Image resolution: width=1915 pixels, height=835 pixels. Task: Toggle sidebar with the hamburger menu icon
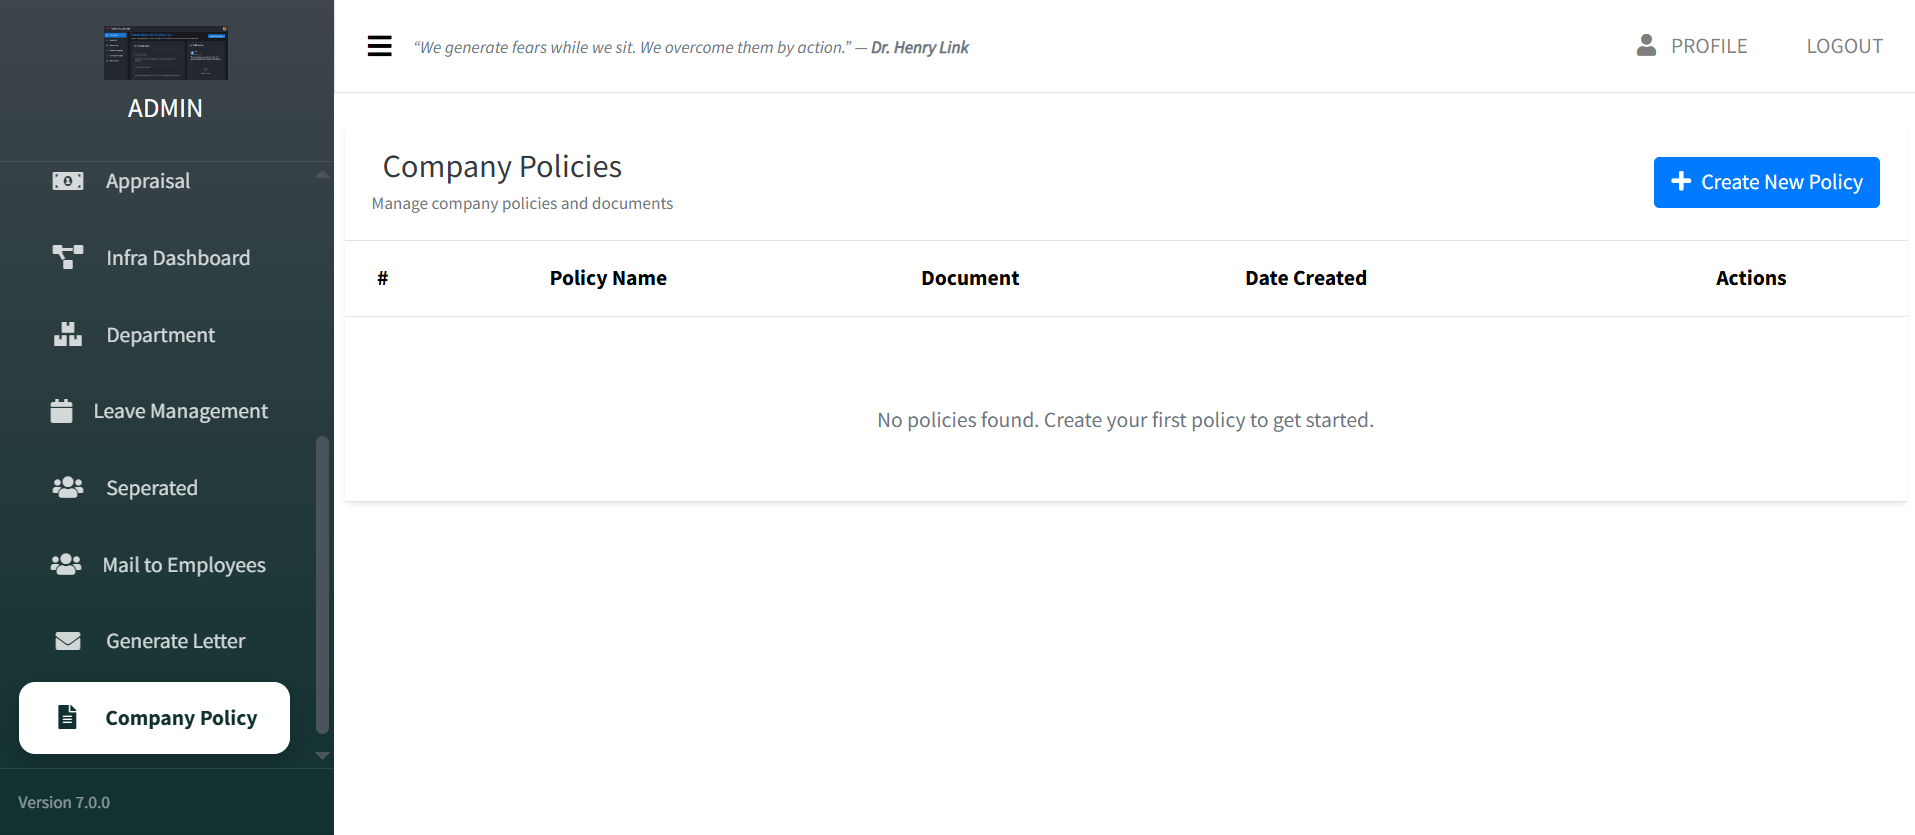point(379,46)
